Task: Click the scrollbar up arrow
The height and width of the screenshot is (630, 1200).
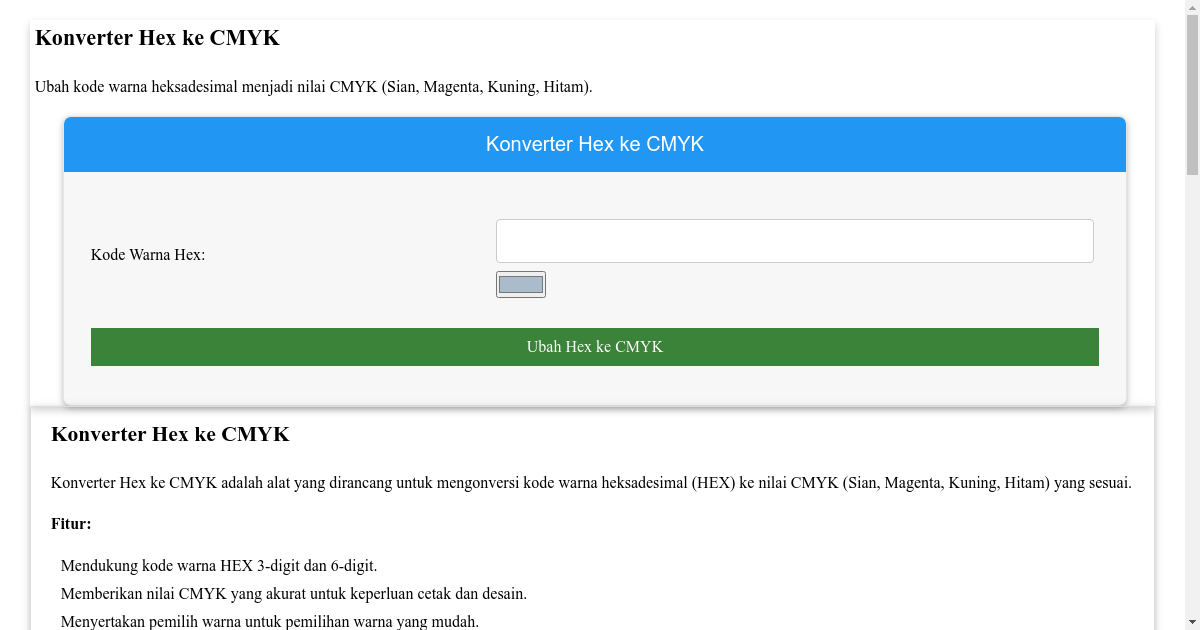Action: click(1192, 8)
